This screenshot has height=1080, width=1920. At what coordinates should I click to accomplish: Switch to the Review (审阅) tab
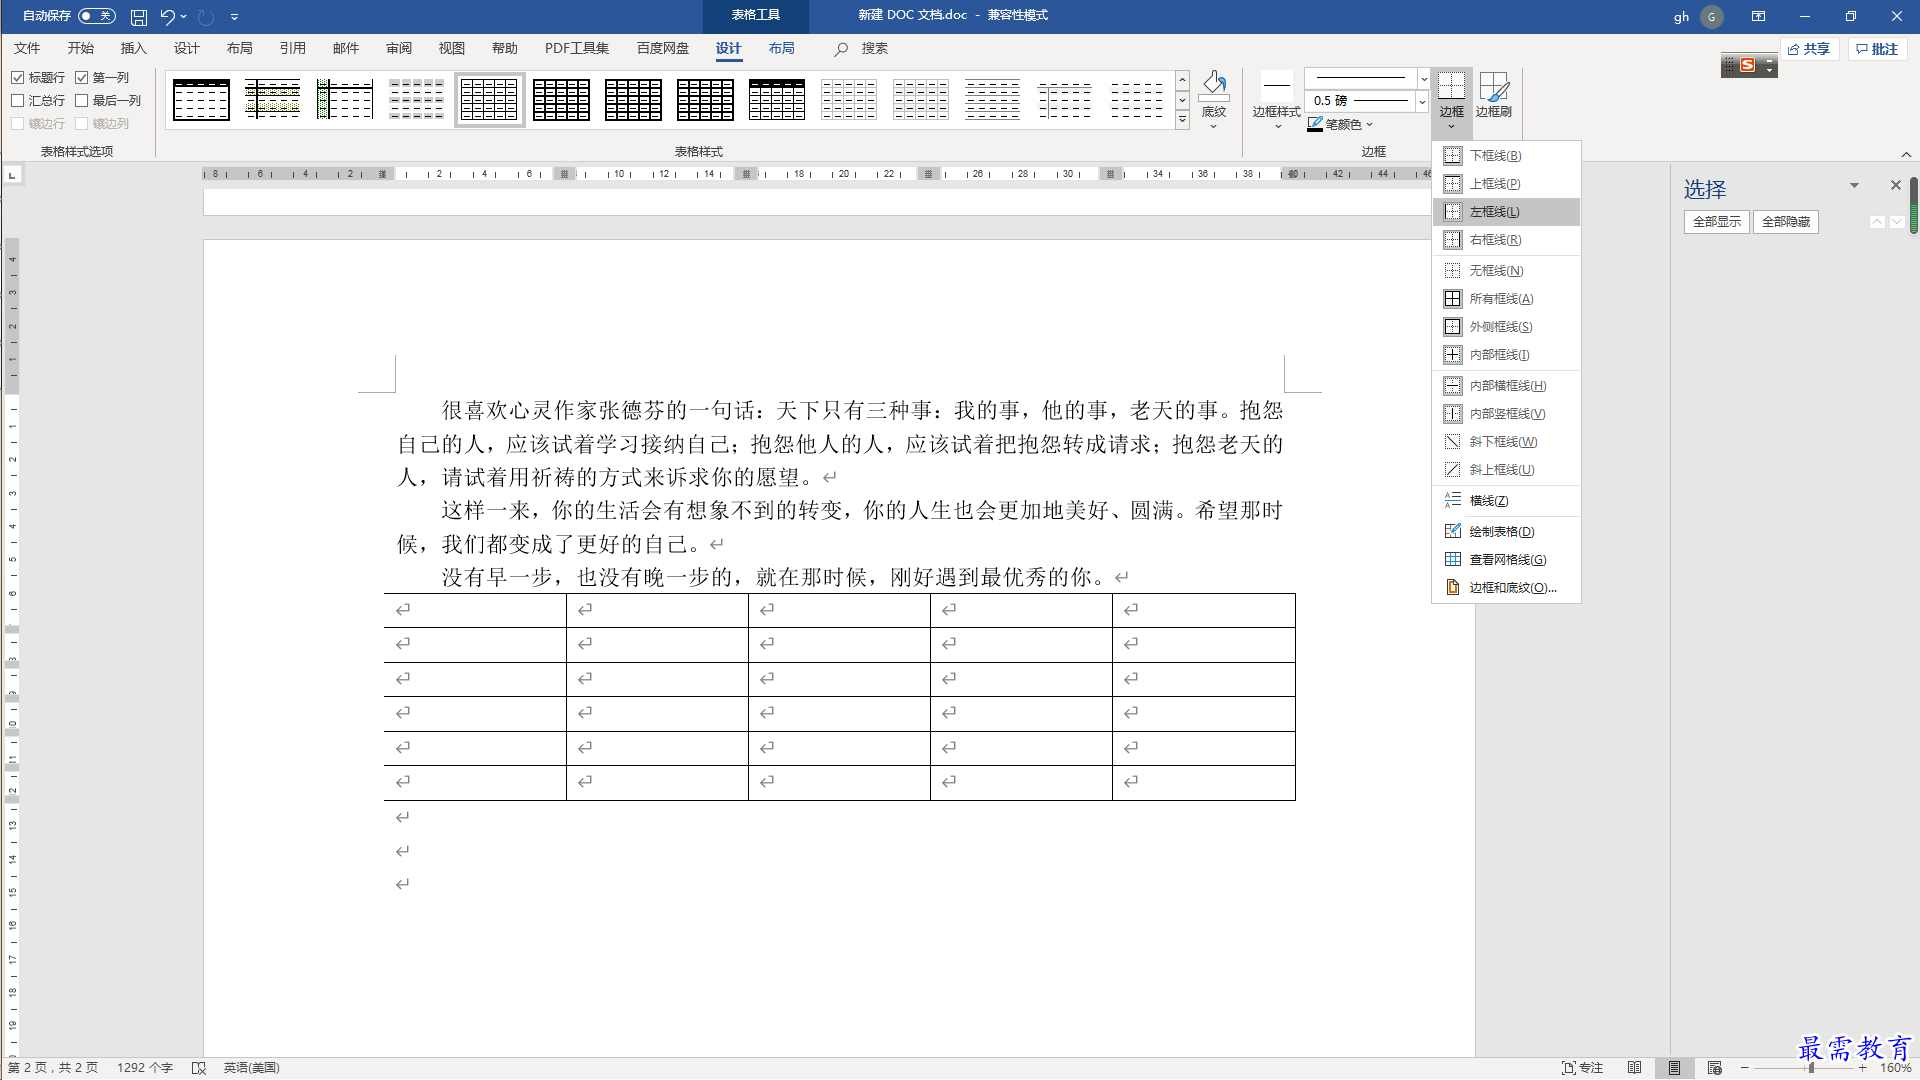coord(398,48)
